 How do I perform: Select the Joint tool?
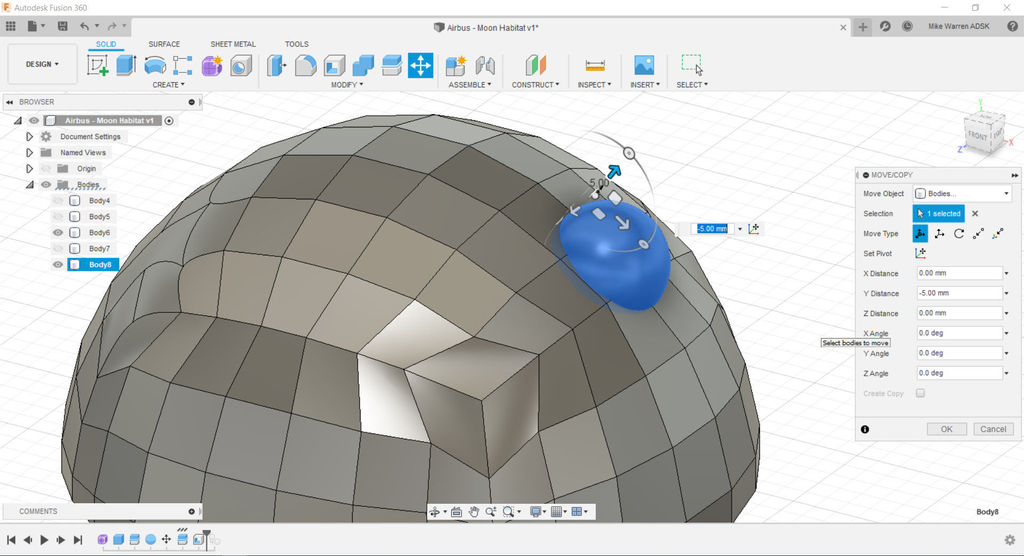[x=485, y=65]
